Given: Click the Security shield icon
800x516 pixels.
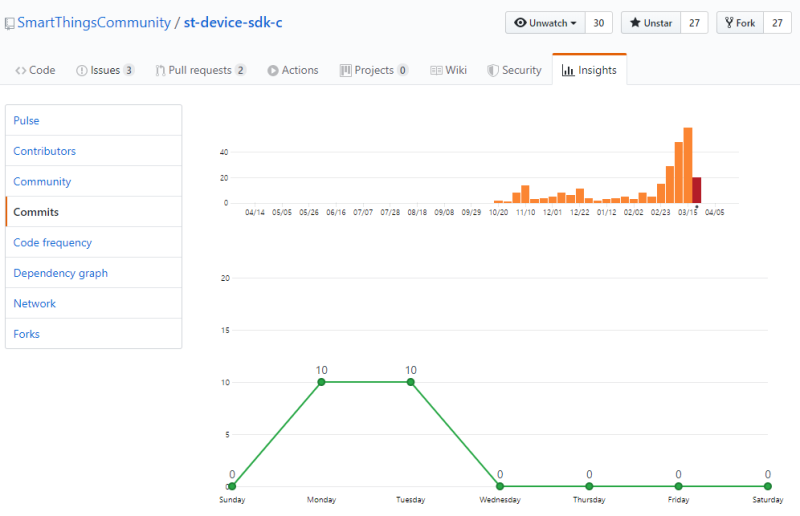Looking at the screenshot, I should (x=492, y=70).
